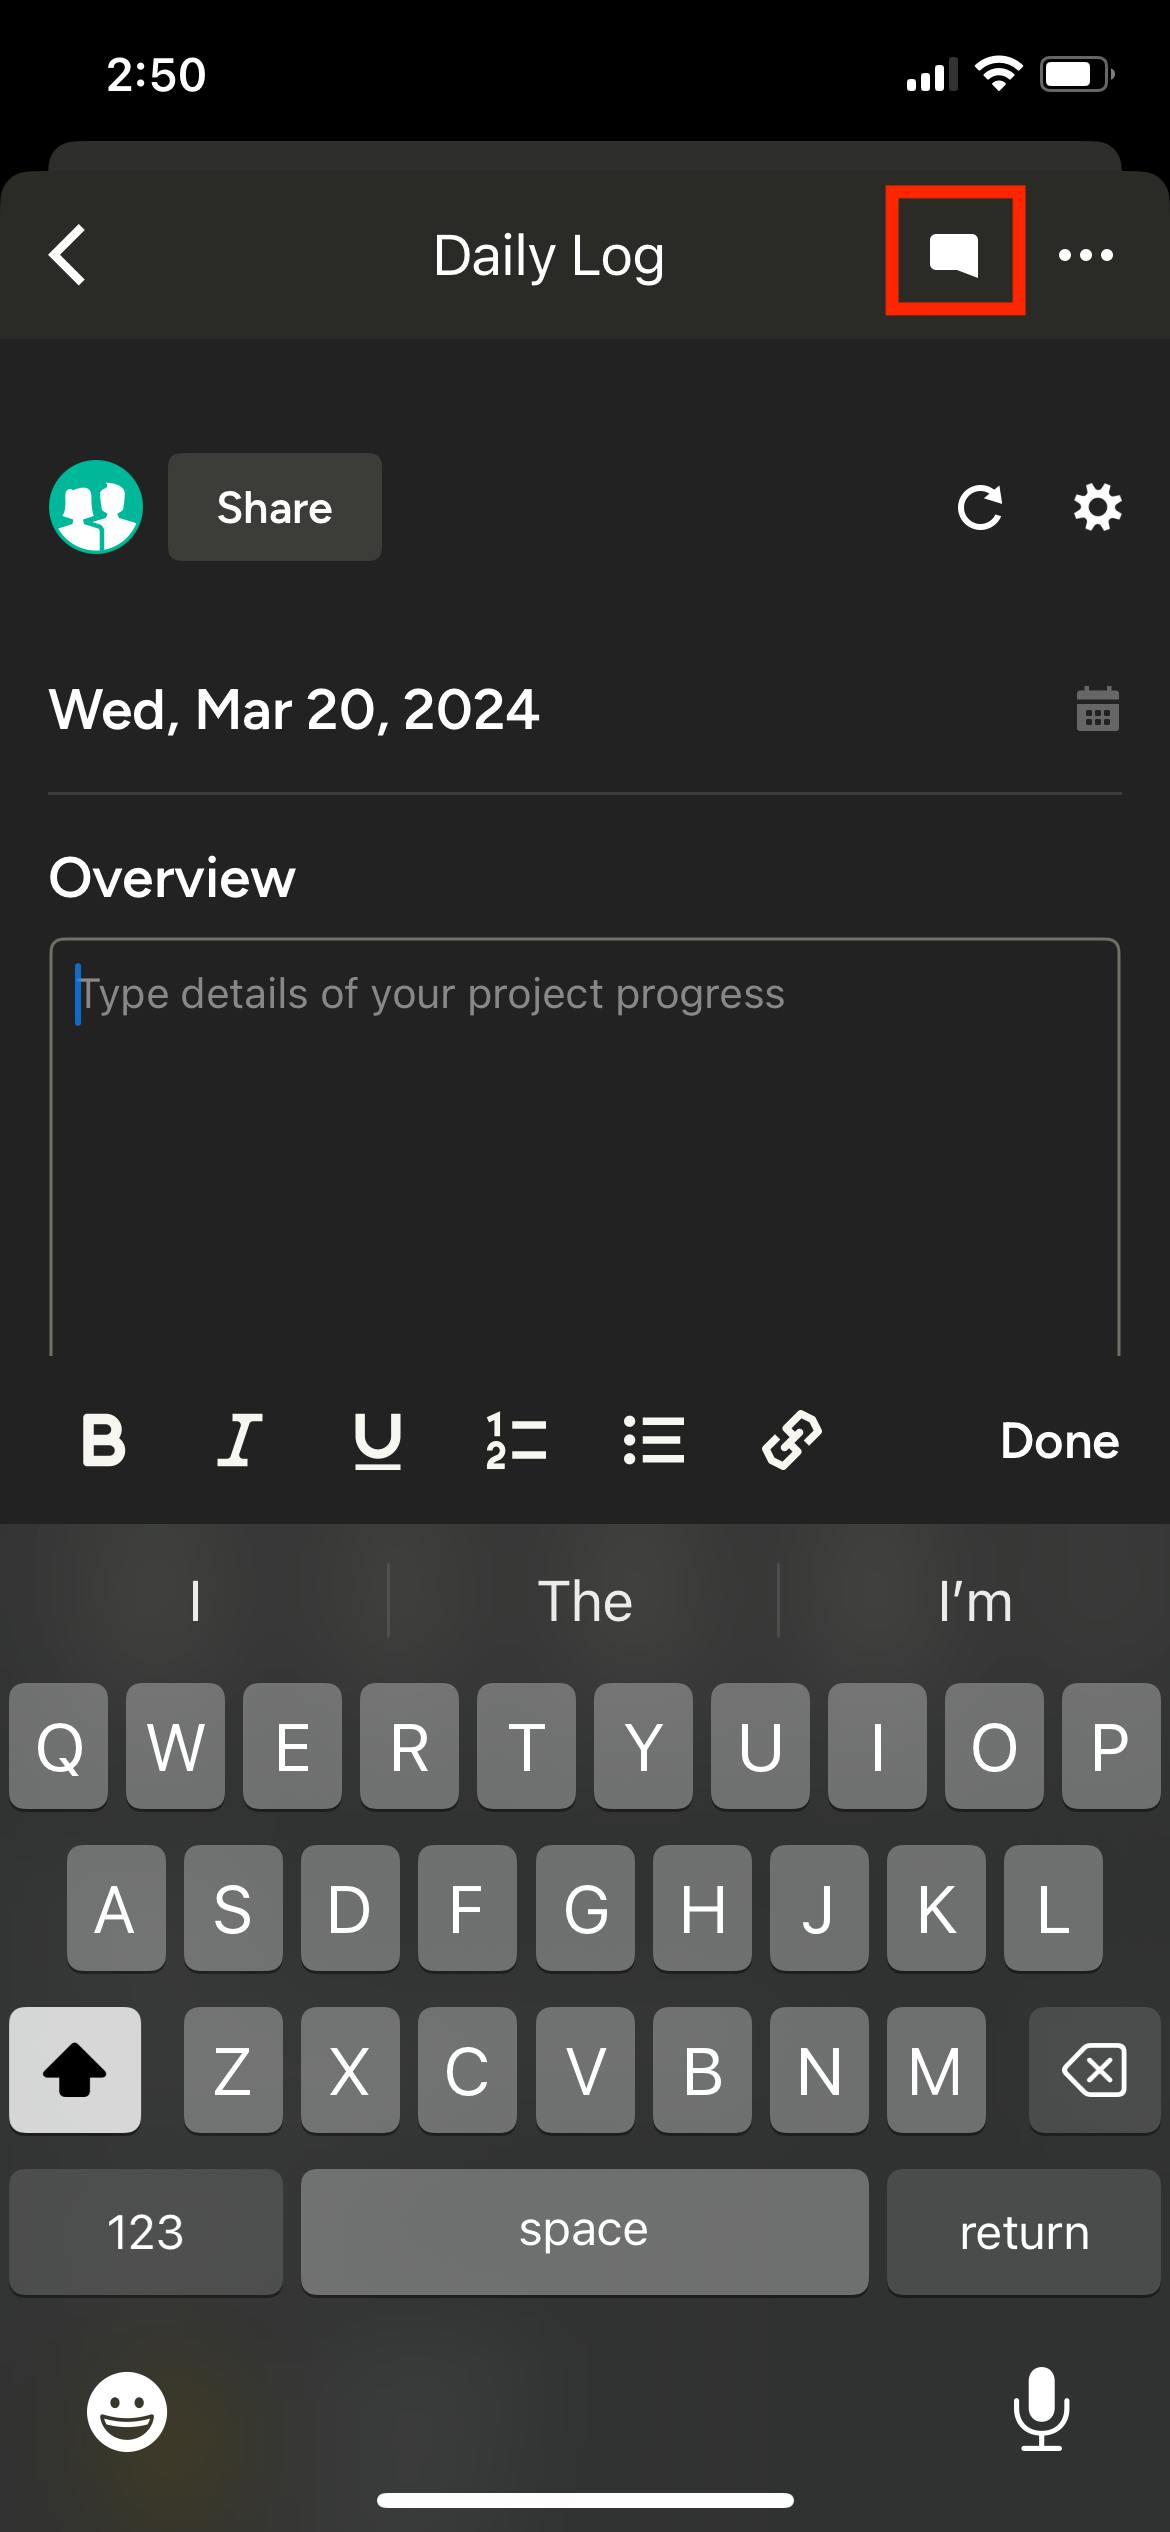Image resolution: width=1170 pixels, height=2532 pixels.
Task: Open the three-dot more options menu
Action: pyautogui.click(x=1086, y=255)
